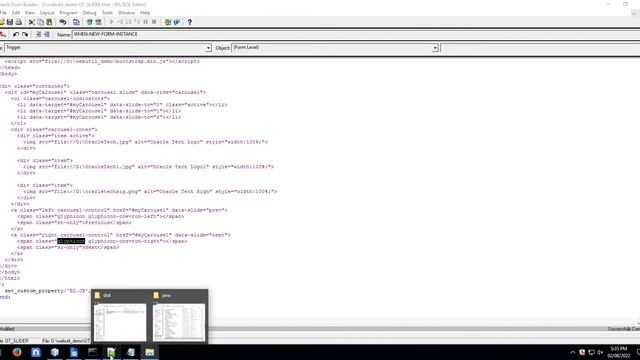Click the Run Form play arrow
Screen dimensions: 640x360
[x=111, y=22]
